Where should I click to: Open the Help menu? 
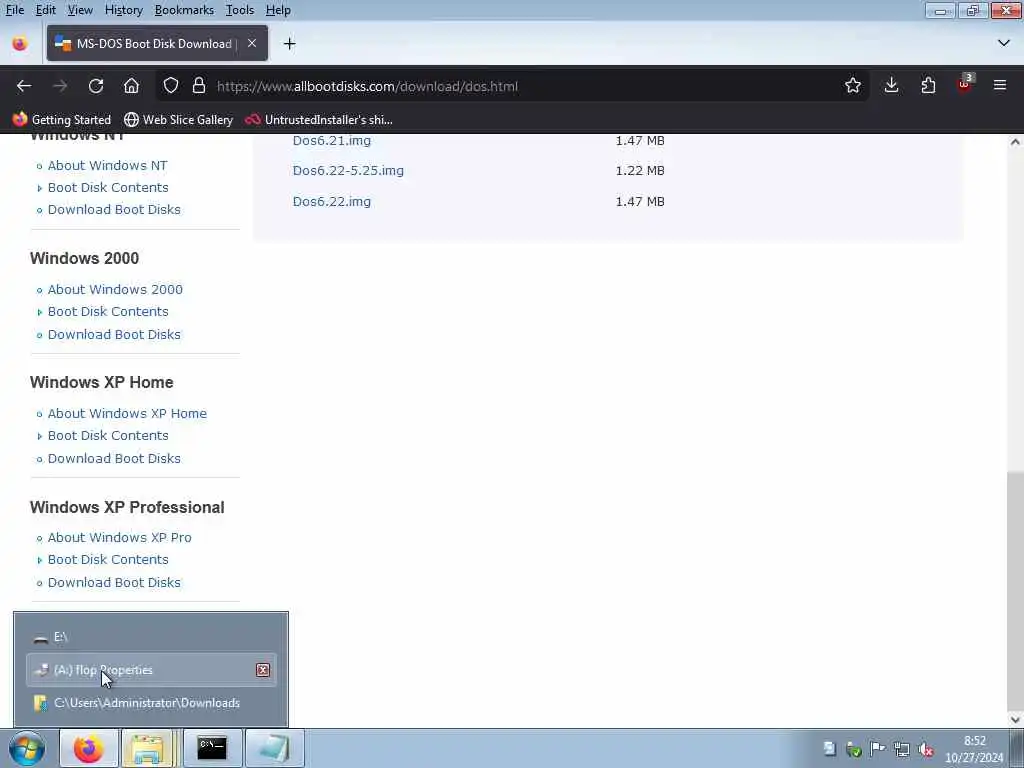point(278,10)
